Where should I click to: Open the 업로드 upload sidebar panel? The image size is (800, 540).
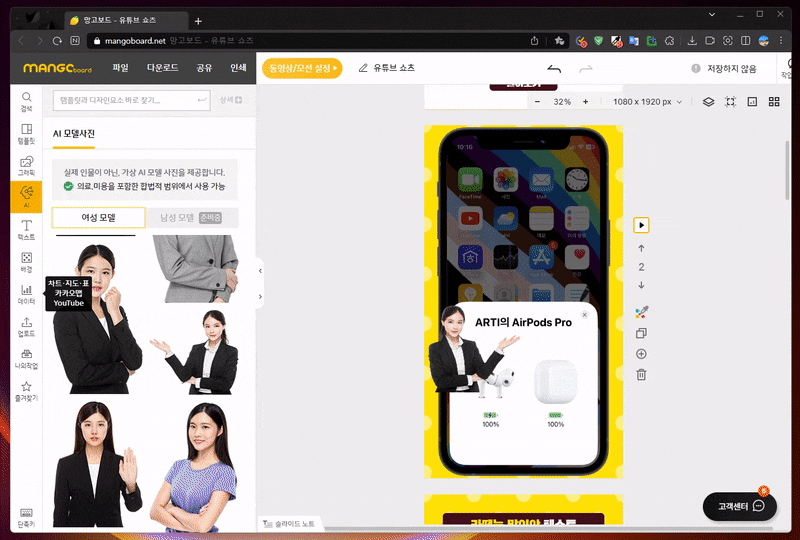pos(26,327)
